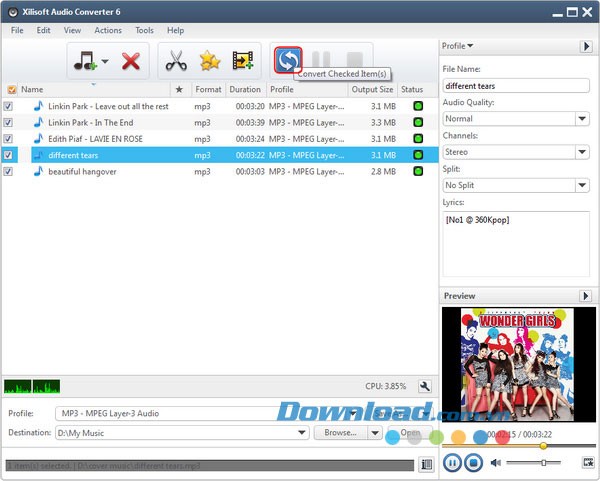The width and height of the screenshot is (600, 481).
Task: Click the Add File music note icon
Action: tap(85, 61)
